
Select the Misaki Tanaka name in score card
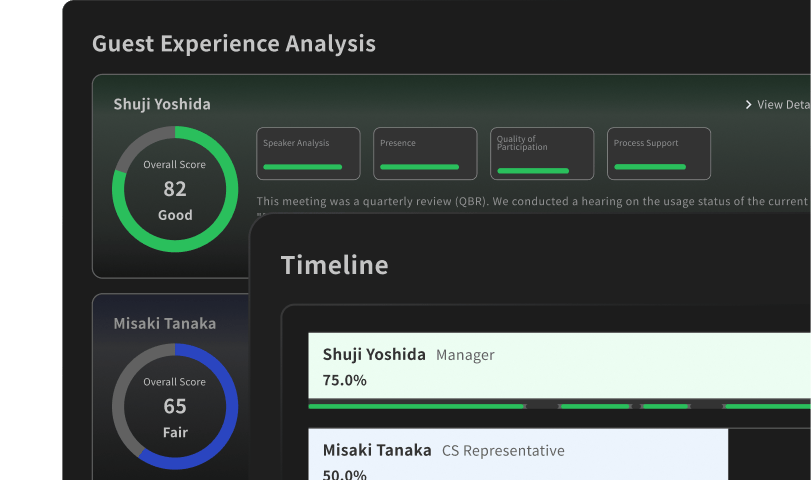[x=164, y=323]
